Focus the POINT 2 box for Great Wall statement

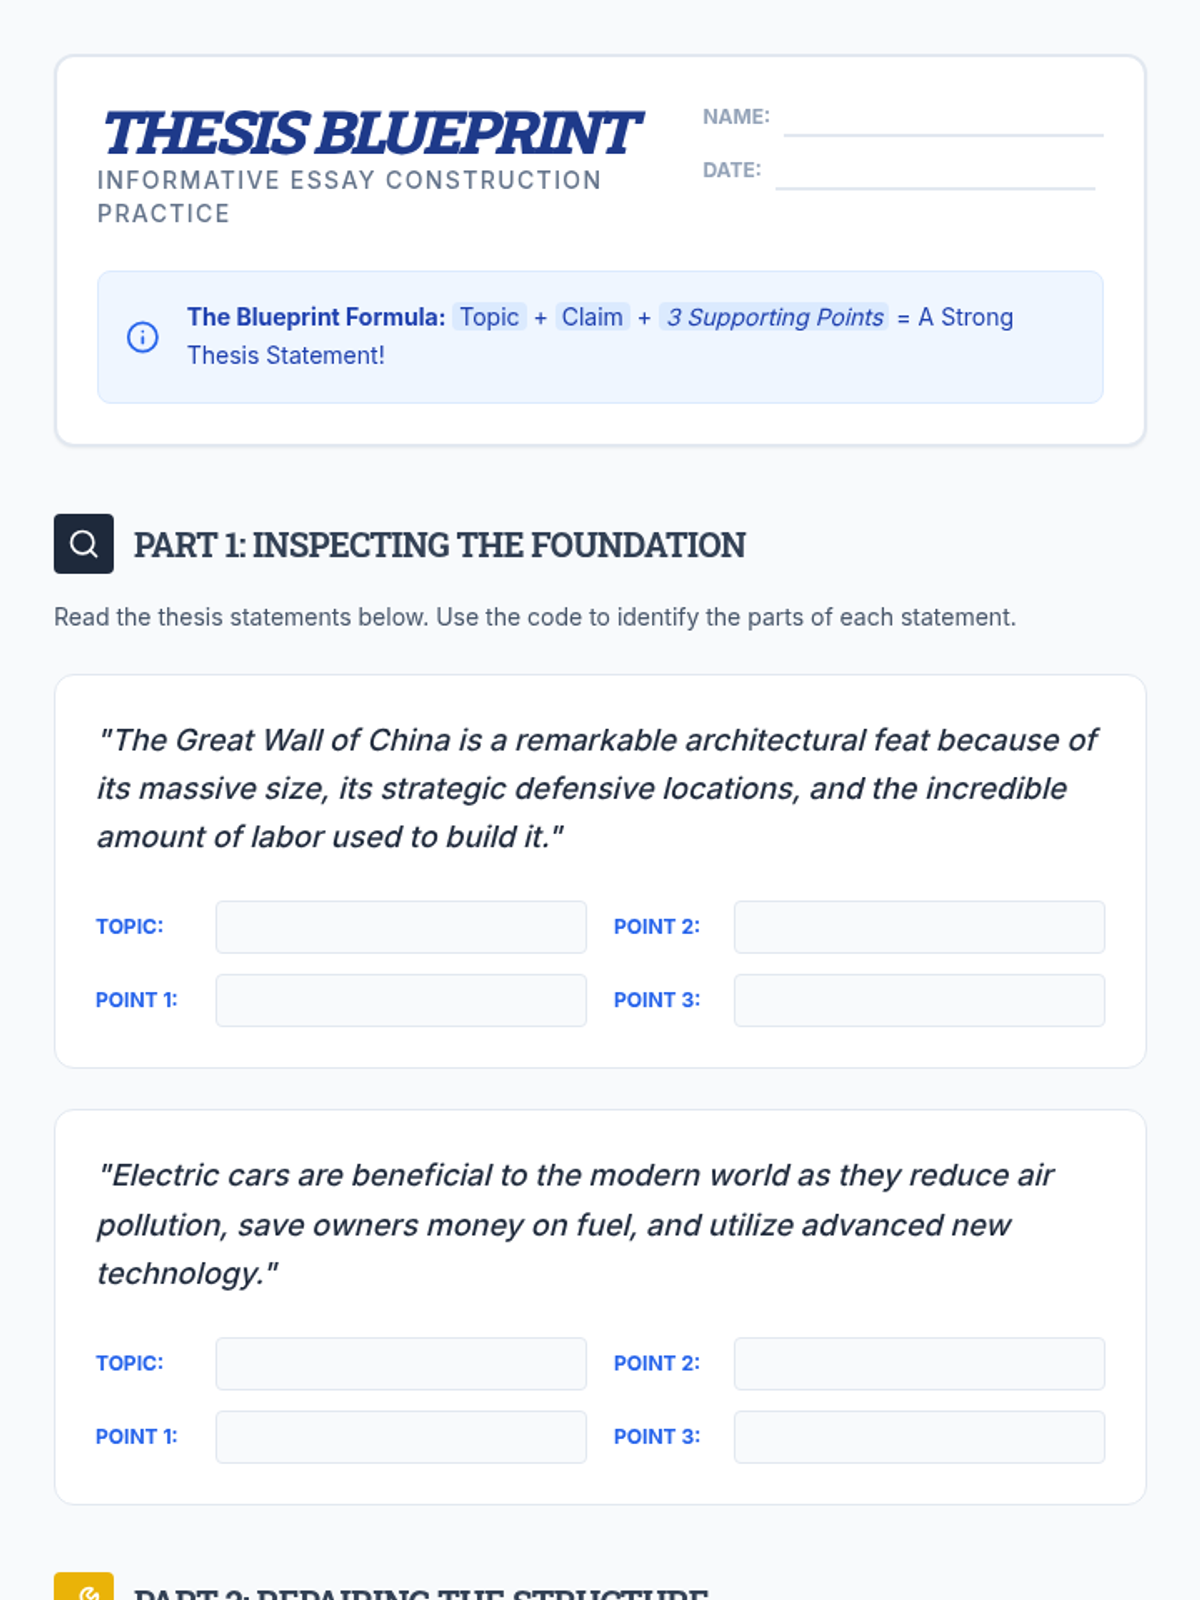click(x=919, y=927)
